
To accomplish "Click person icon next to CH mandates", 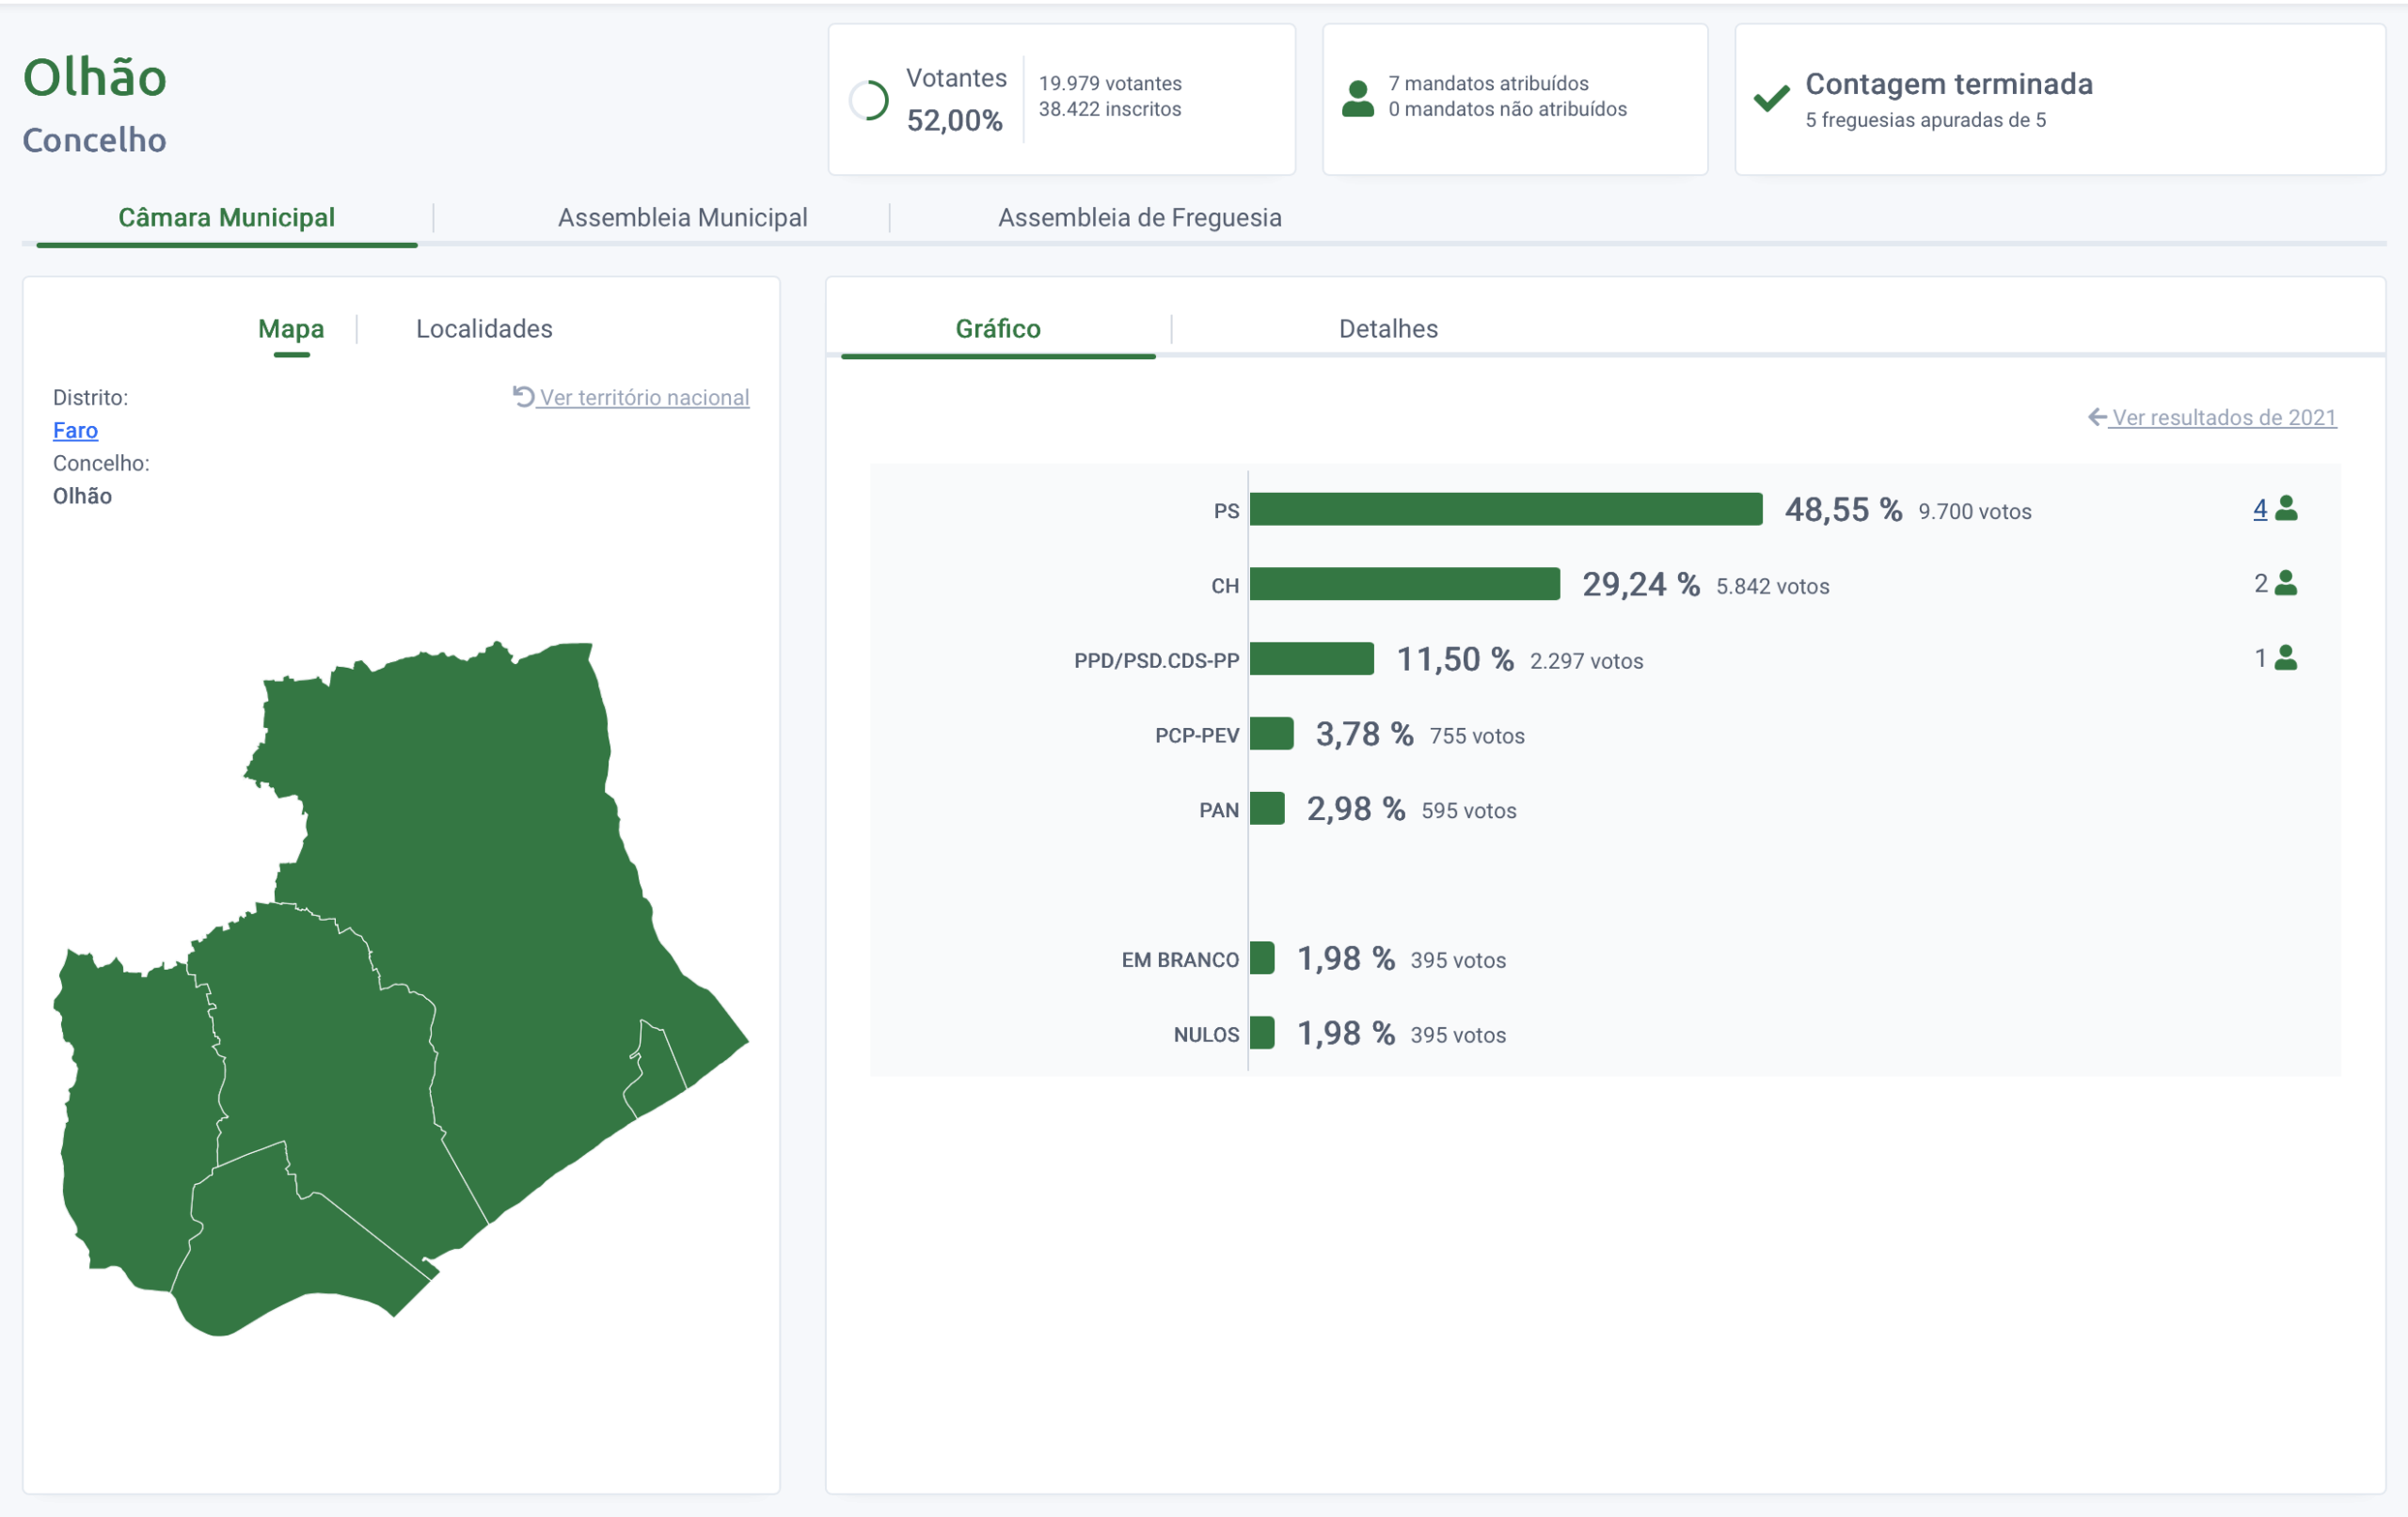I will 2286,583.
